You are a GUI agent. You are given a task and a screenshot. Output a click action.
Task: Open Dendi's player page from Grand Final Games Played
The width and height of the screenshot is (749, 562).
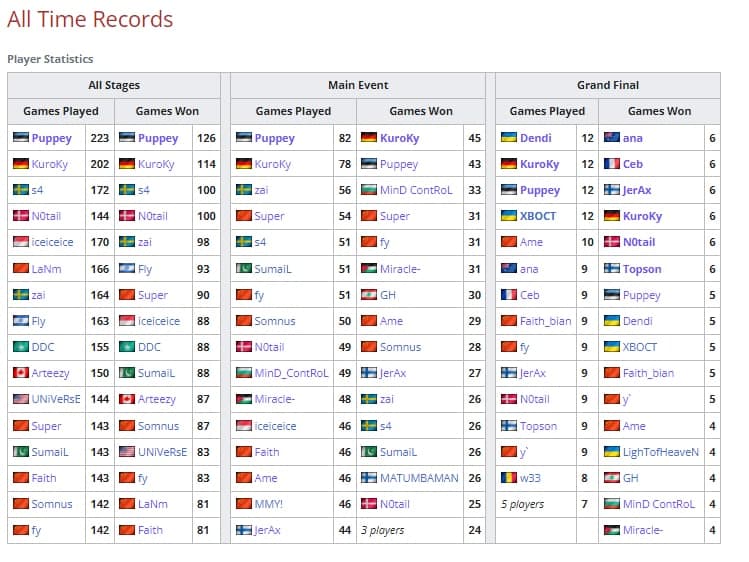535,138
